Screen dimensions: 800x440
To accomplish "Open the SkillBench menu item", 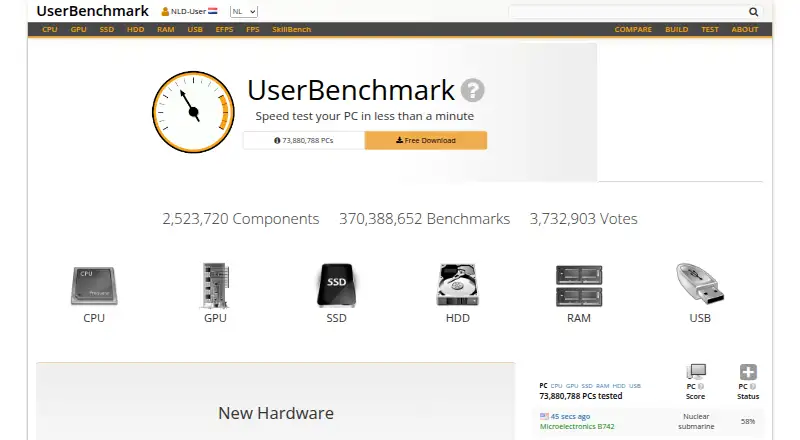I will click(x=291, y=29).
